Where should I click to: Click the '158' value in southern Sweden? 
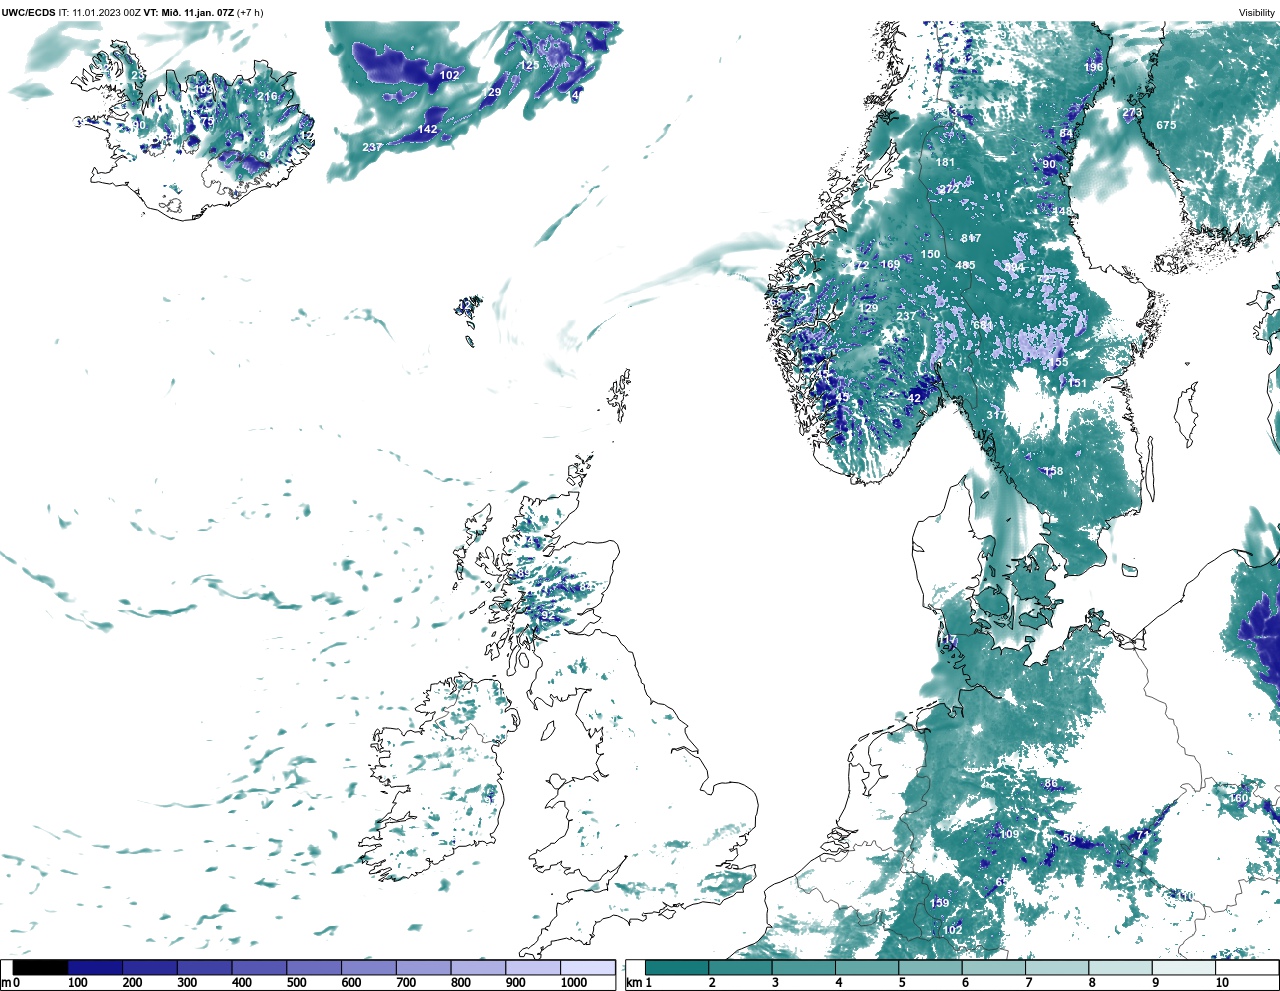pos(1053,471)
